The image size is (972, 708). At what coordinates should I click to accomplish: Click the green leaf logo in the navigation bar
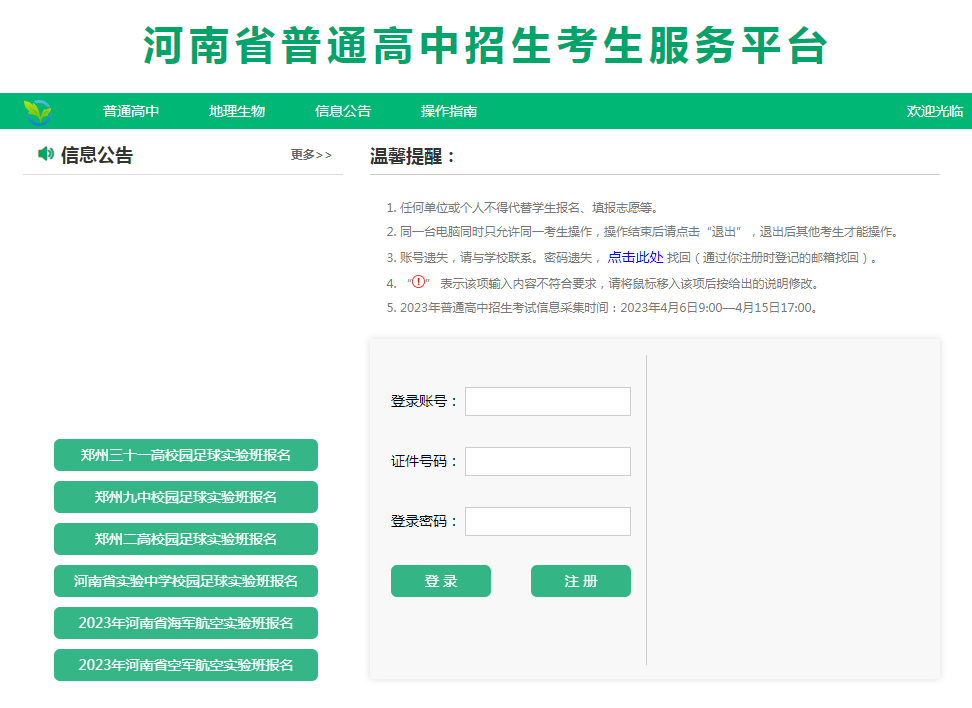point(39,110)
